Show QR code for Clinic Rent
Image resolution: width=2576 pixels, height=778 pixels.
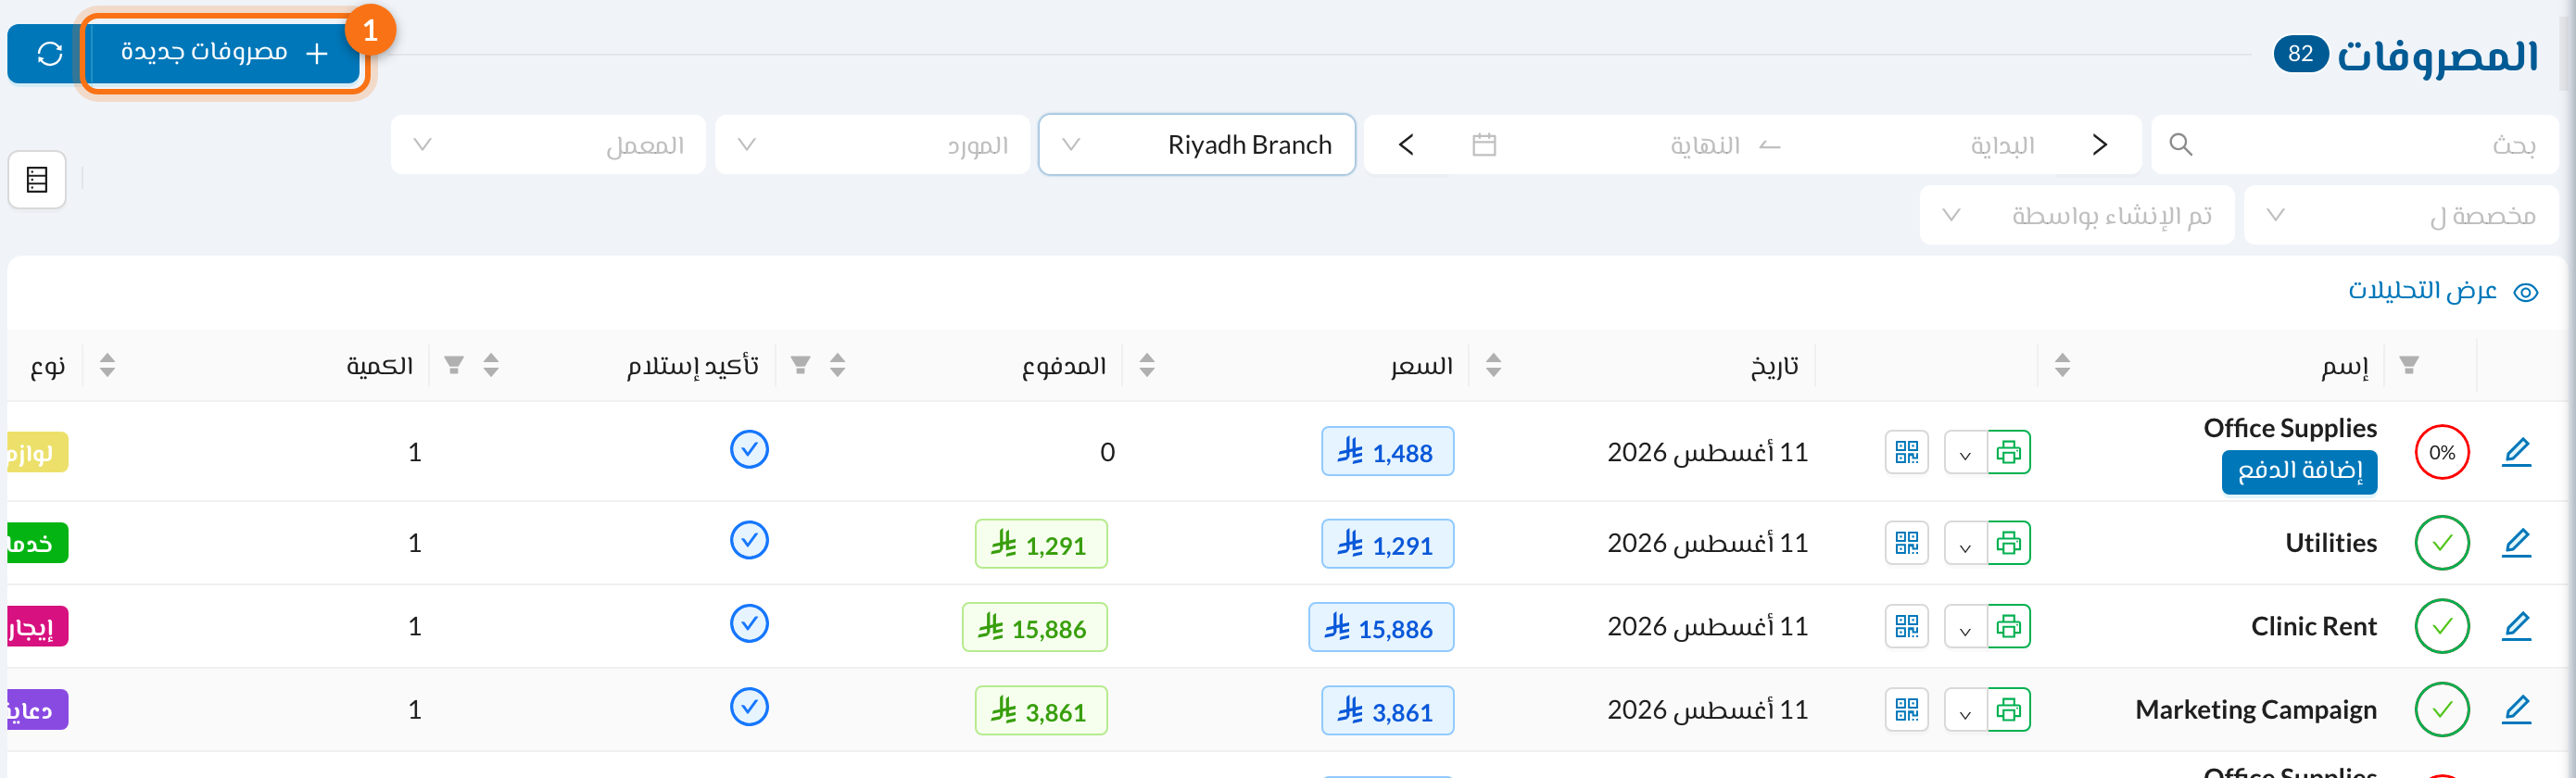coord(1907,627)
